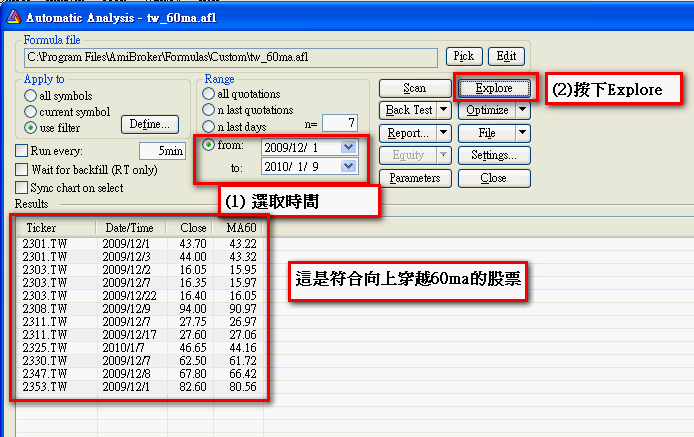Select the 2303.TW row dated 2009/12/22

click(x=140, y=295)
